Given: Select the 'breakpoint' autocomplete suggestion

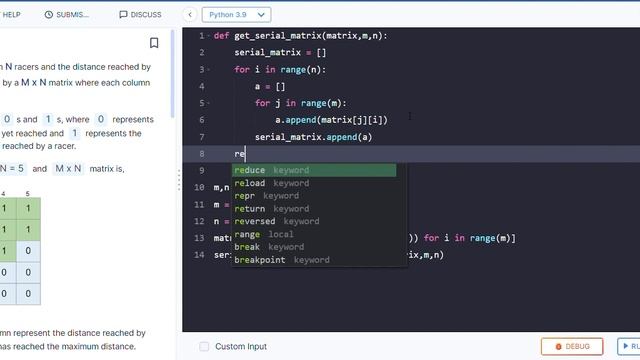Looking at the screenshot, I should pyautogui.click(x=314, y=260).
